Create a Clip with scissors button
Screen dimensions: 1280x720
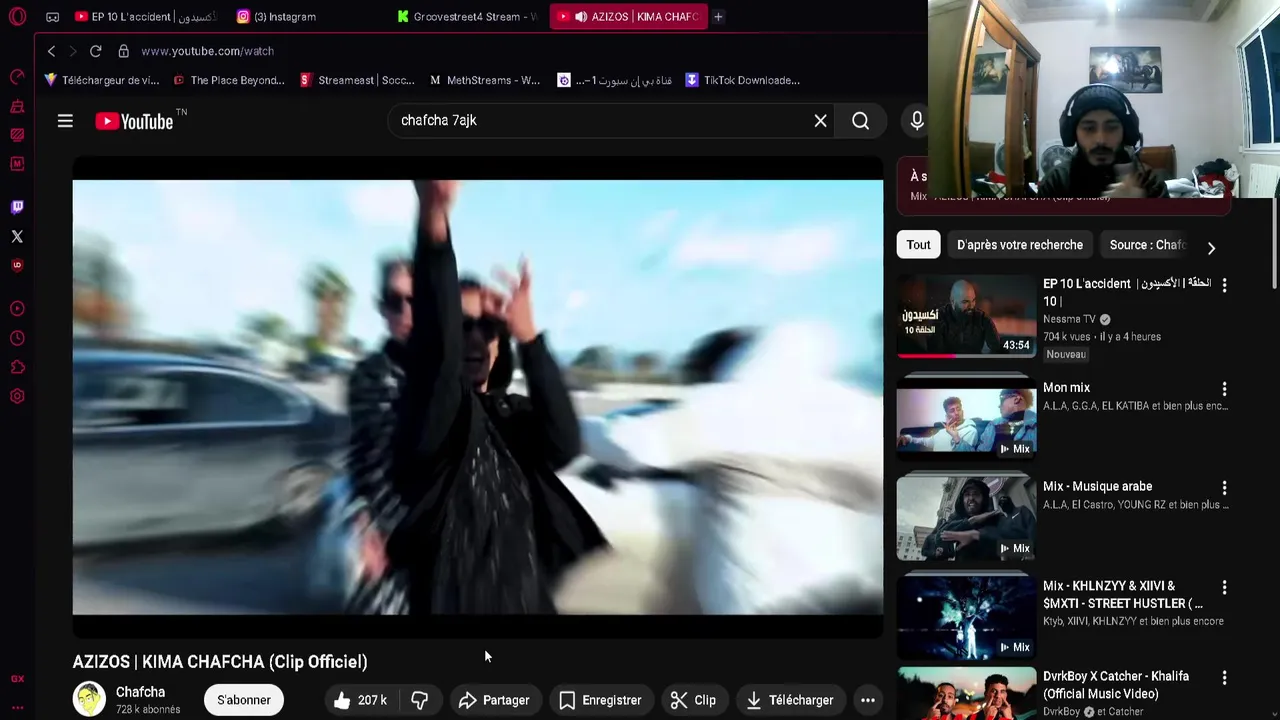(693, 700)
